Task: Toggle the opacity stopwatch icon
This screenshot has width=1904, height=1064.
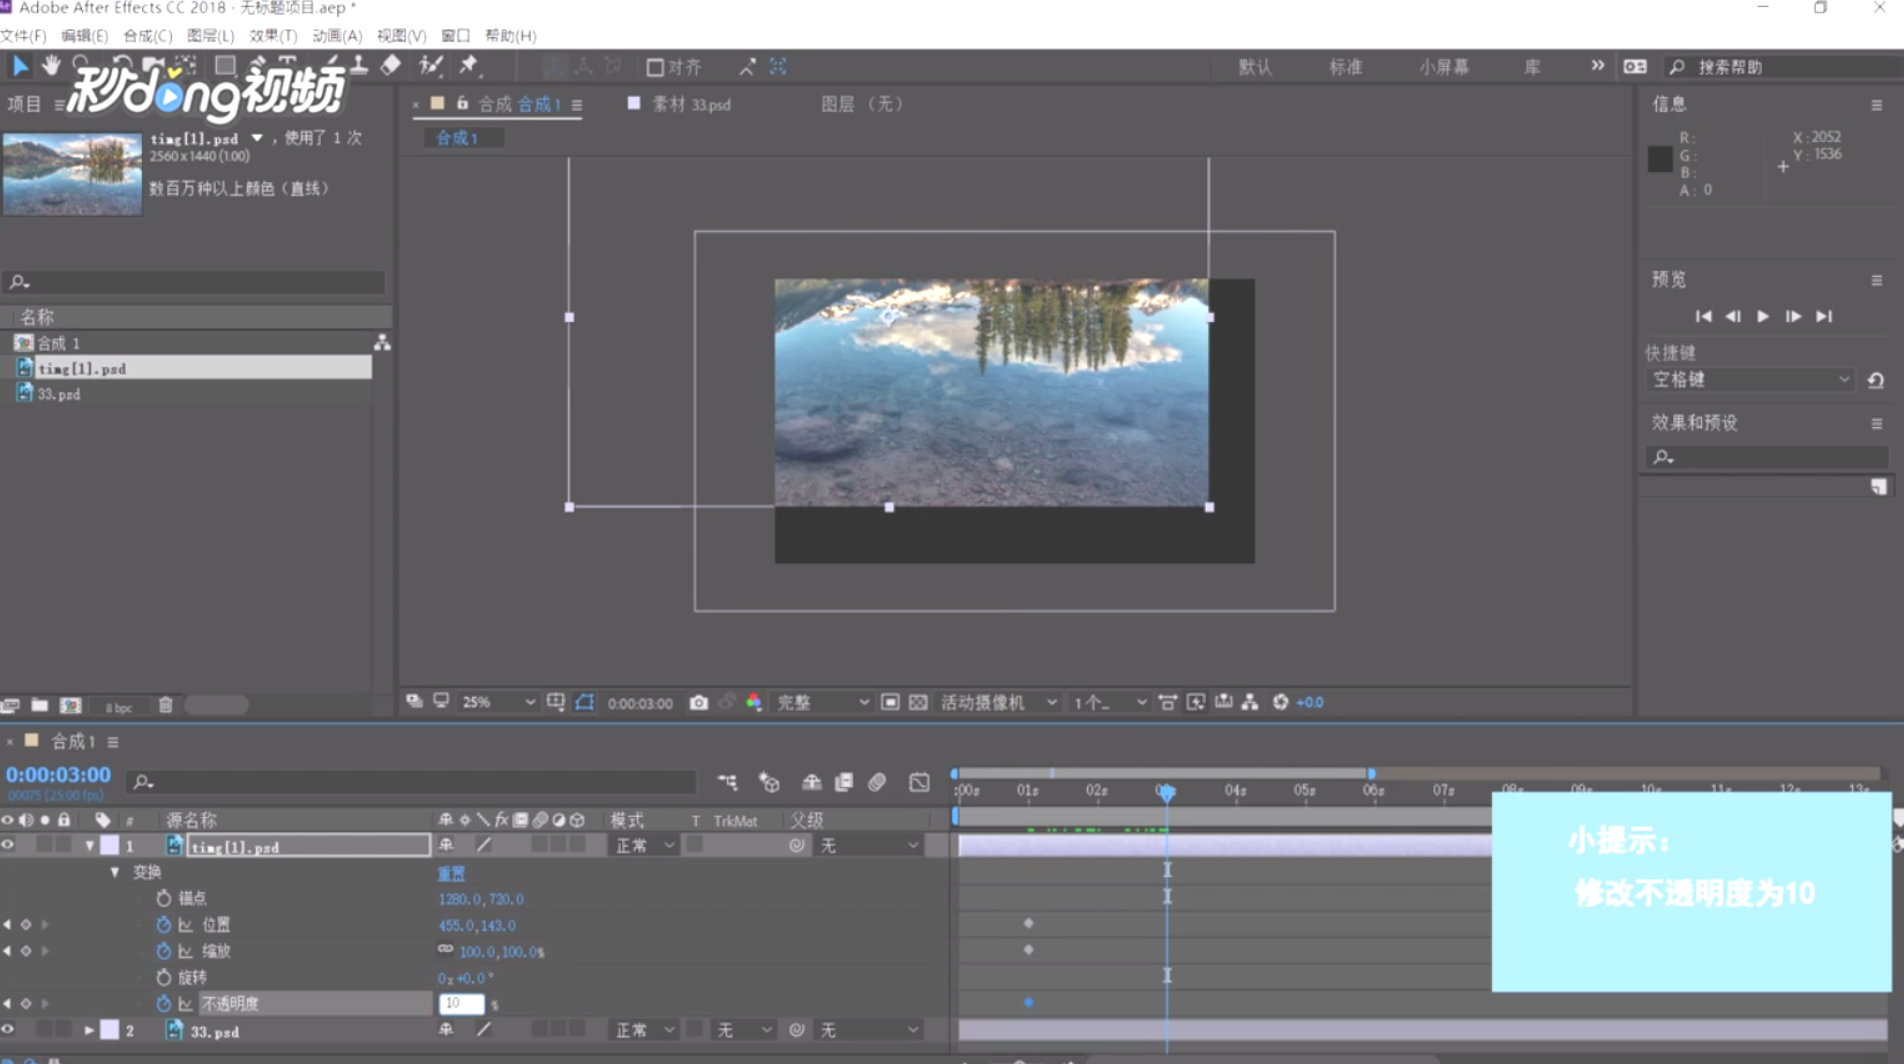Action: pos(164,1003)
